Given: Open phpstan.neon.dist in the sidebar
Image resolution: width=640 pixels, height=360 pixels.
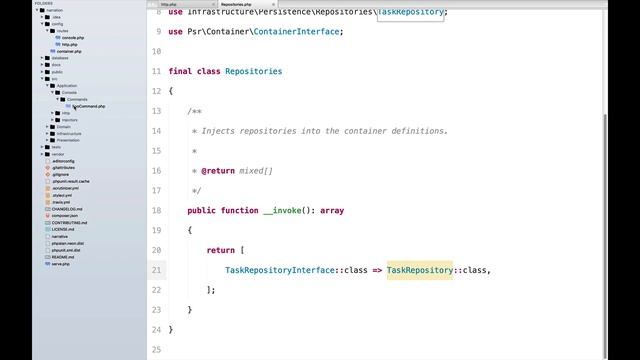Looking at the screenshot, I should 68,243.
